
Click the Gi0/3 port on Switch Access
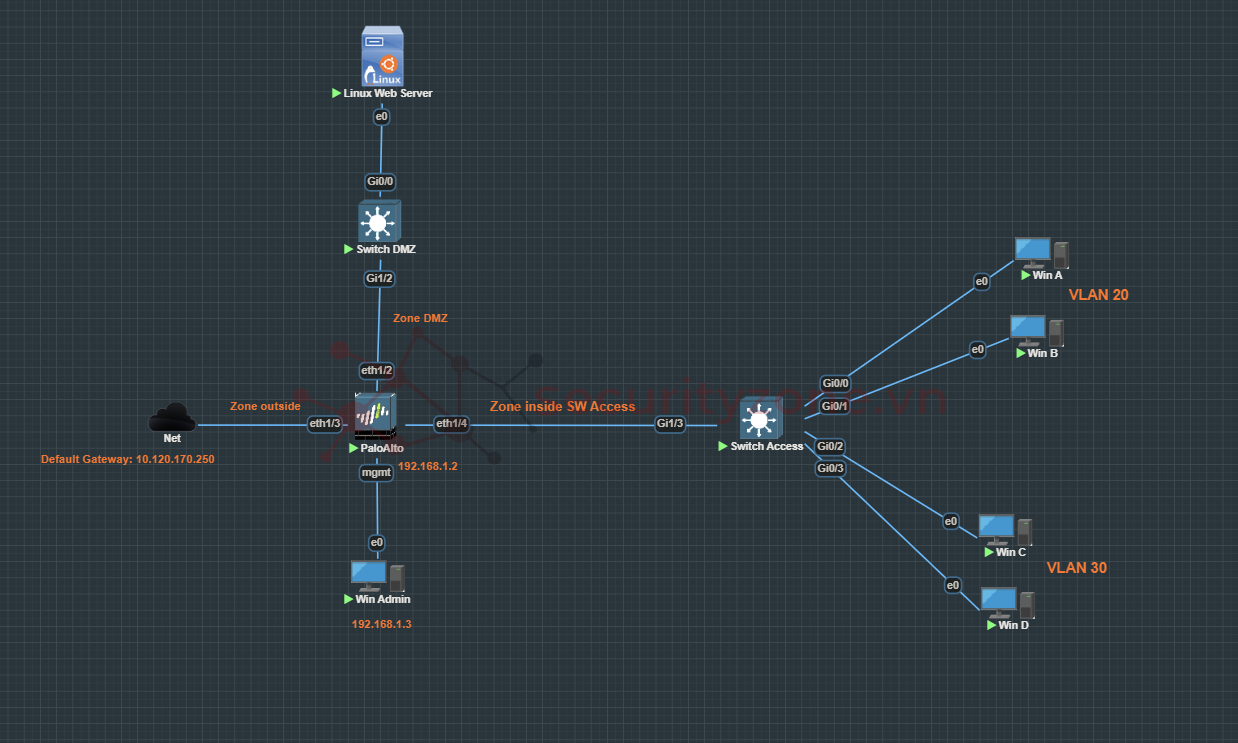pyautogui.click(x=830, y=468)
